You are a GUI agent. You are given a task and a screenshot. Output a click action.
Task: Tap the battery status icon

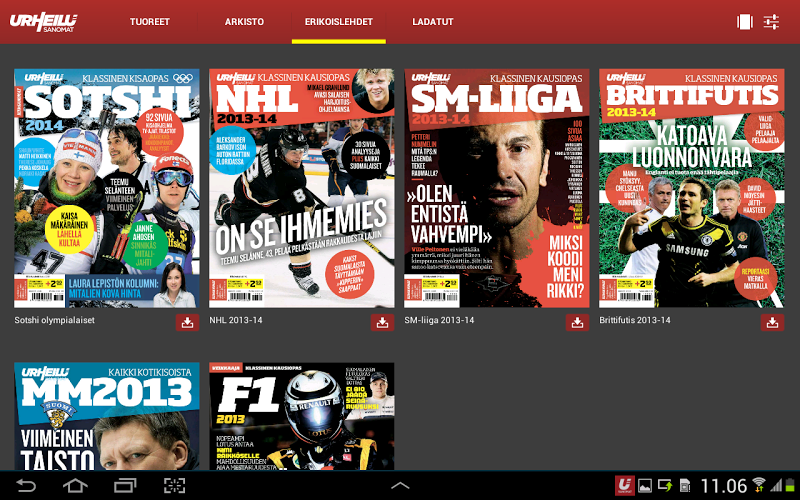click(x=791, y=485)
